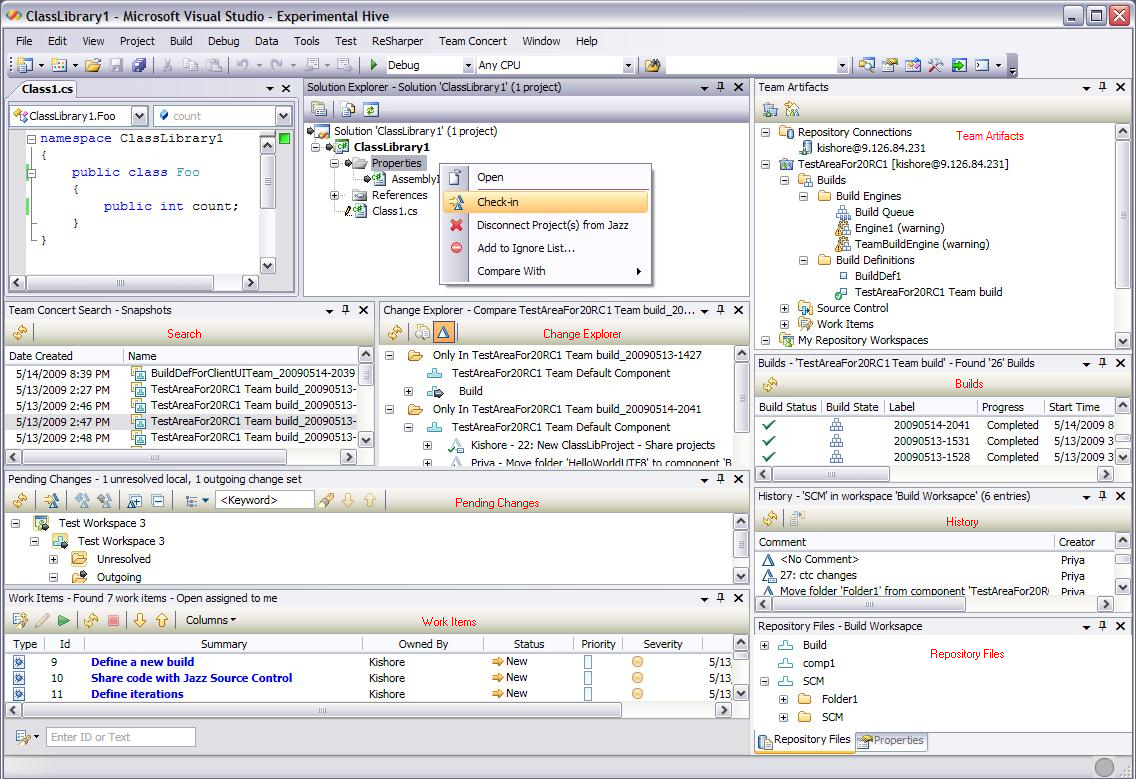
Task: Open the ClassLibrary1.Foo type dropdown
Action: click(x=140, y=116)
